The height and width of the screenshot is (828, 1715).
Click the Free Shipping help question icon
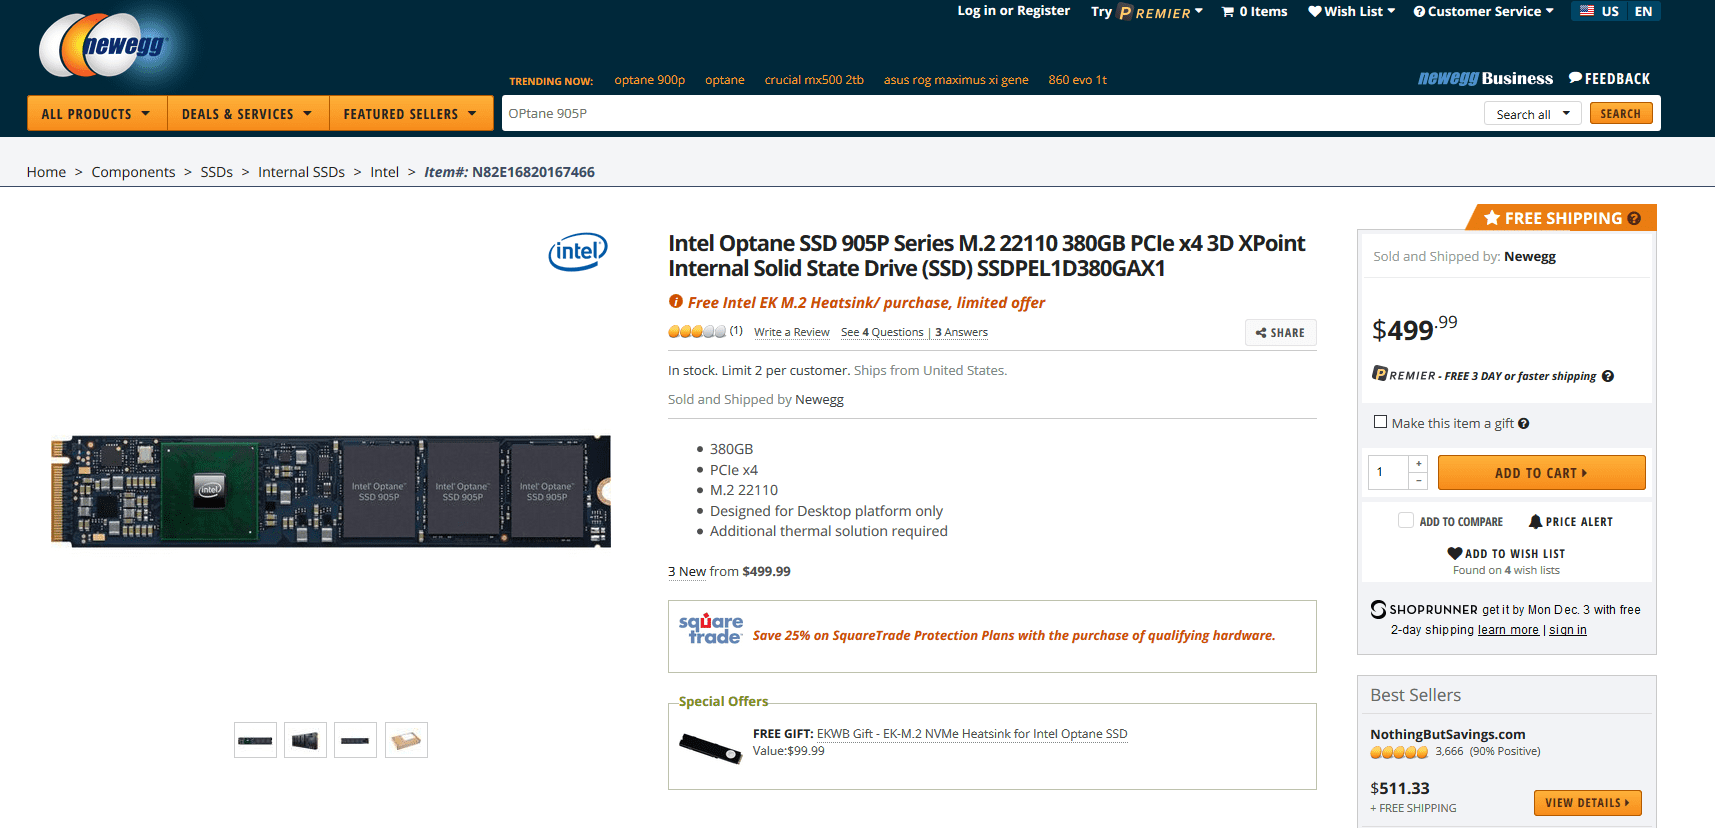pos(1634,218)
